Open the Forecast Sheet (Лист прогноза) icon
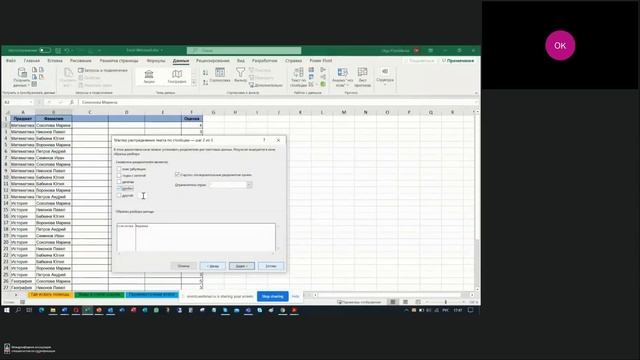This screenshot has height=360, width=640. [362, 77]
